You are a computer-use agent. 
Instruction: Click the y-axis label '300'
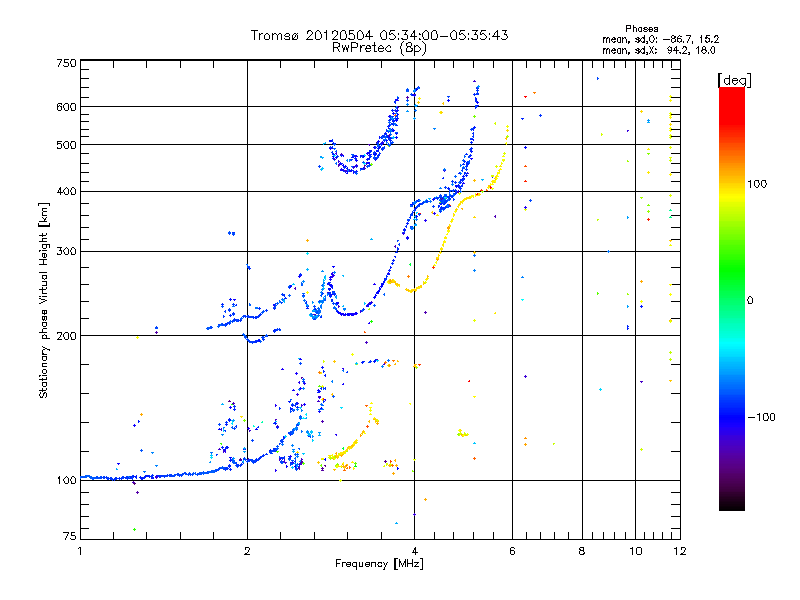(x=66, y=251)
